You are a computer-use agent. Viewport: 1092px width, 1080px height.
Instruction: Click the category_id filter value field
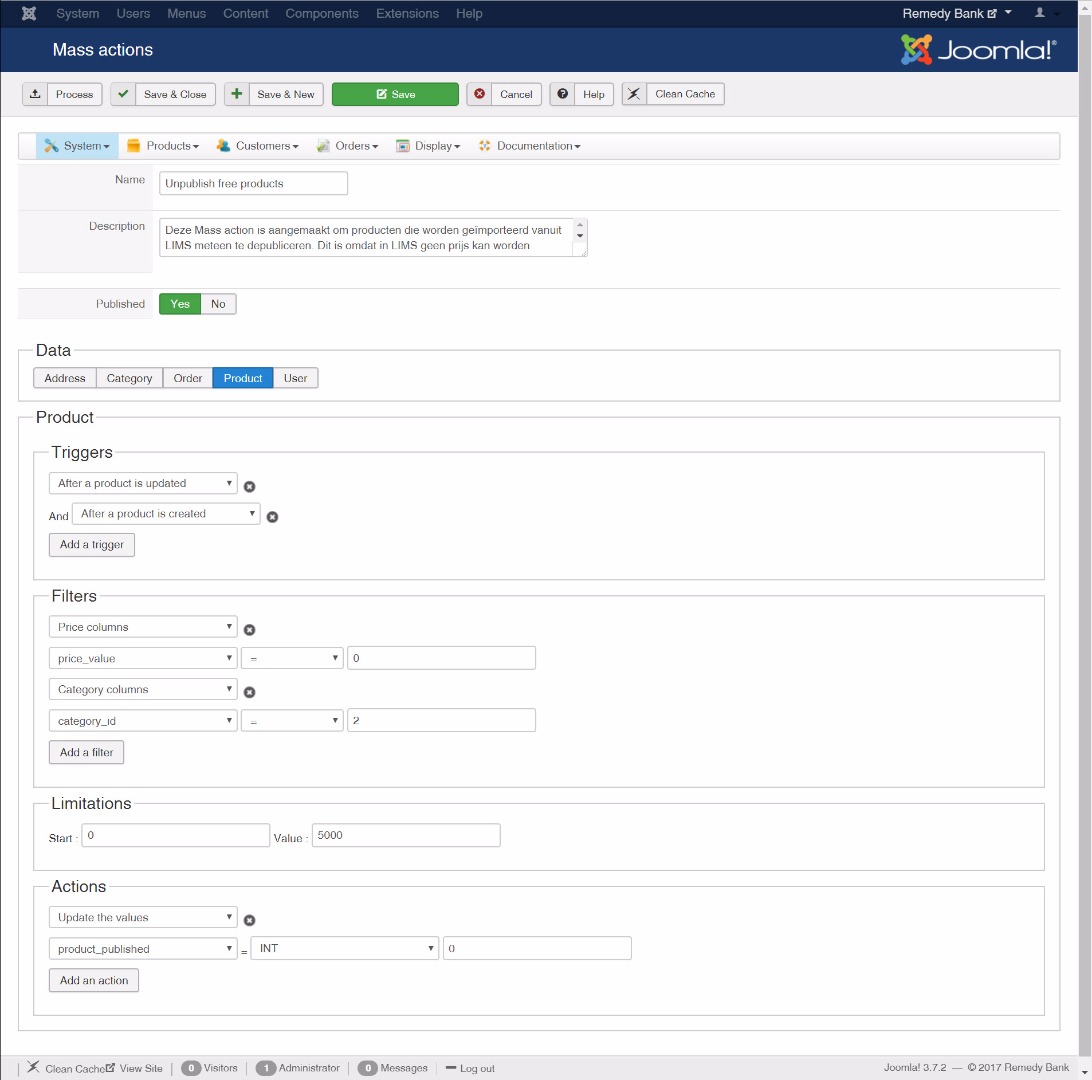(442, 720)
